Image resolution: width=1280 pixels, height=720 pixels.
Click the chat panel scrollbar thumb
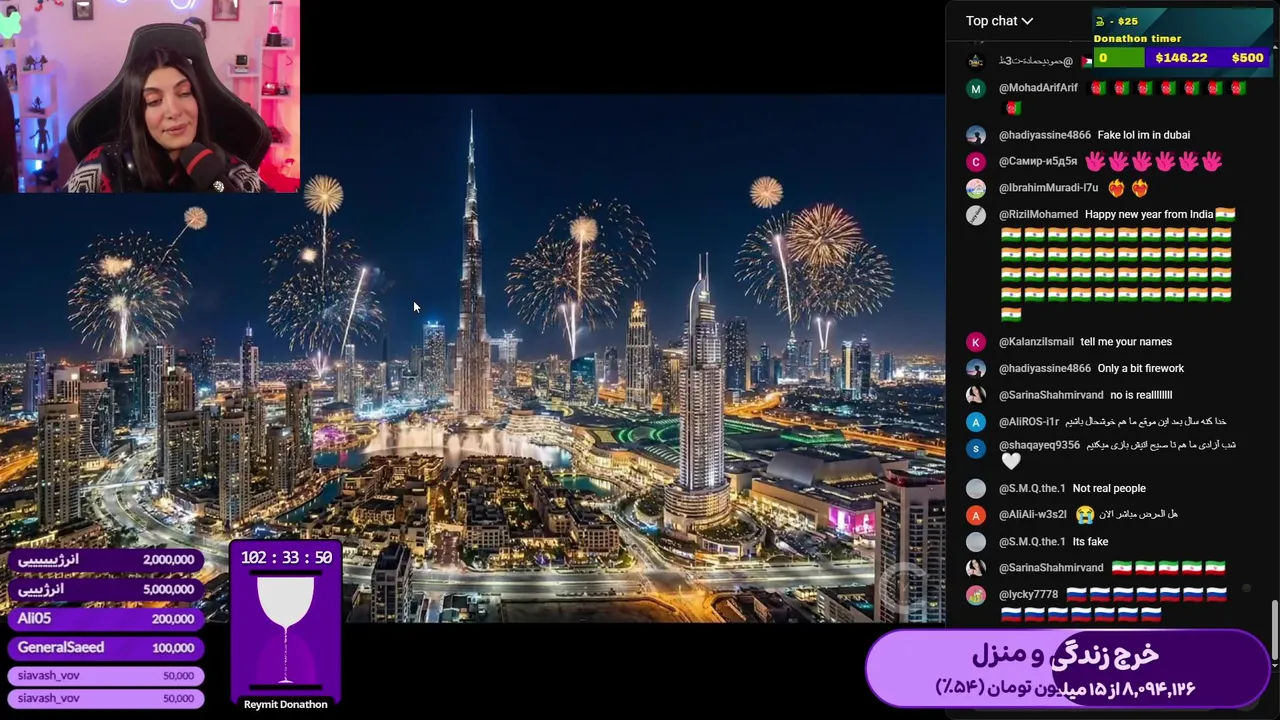pyautogui.click(x=1274, y=632)
